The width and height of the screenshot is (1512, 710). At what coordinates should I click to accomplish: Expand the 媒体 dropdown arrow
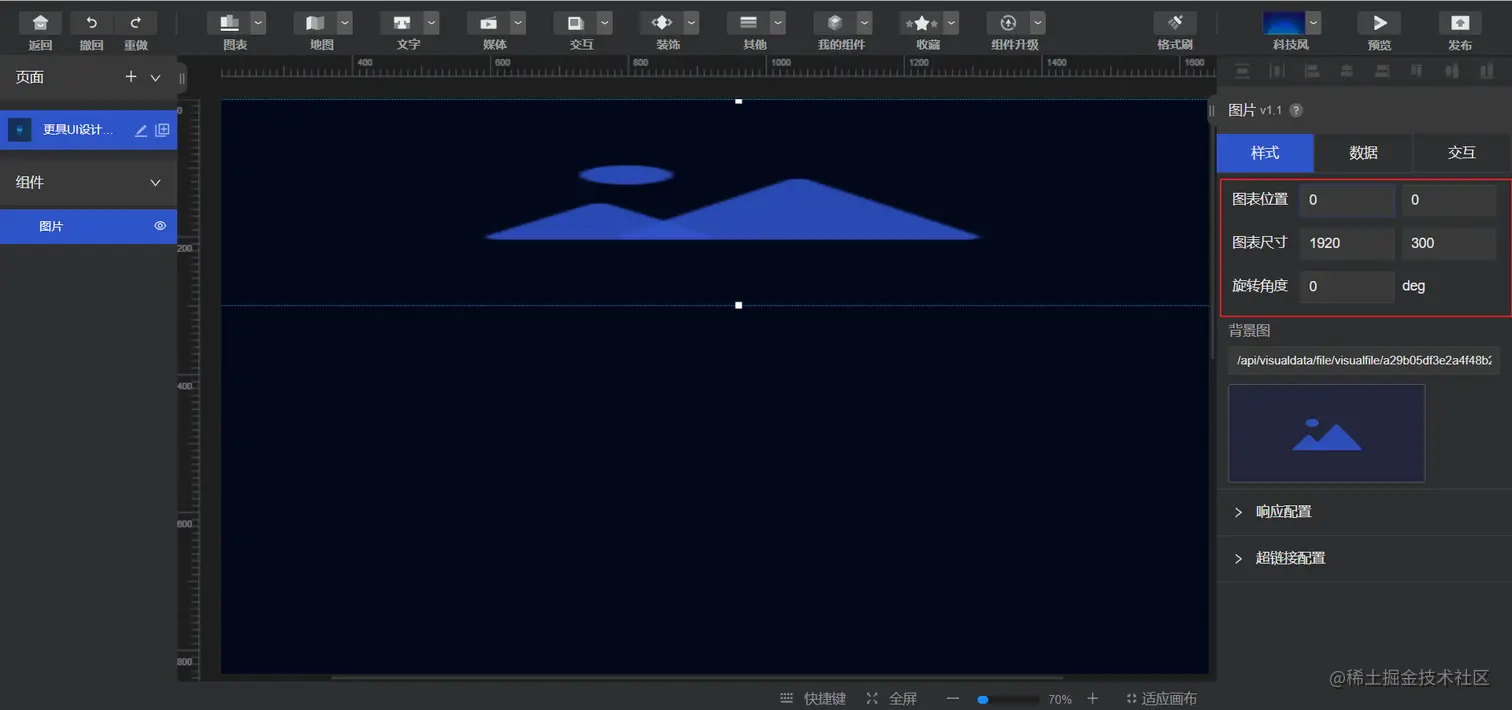[x=518, y=23]
